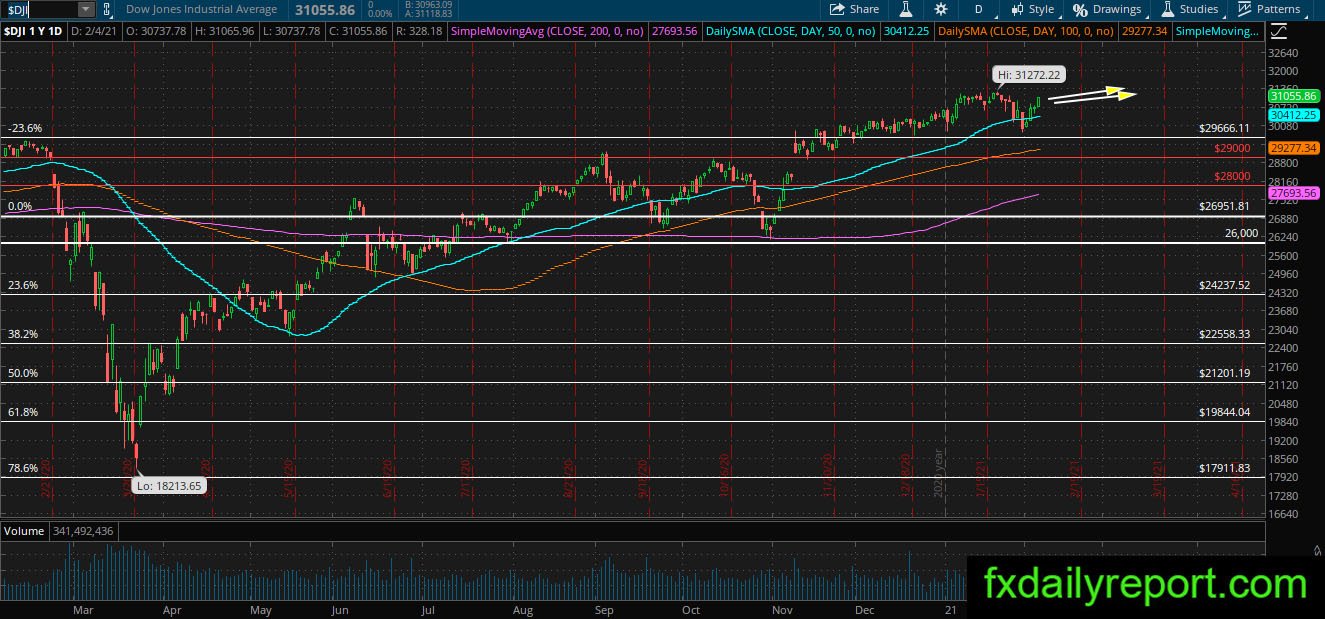Select the $22558.33 Fibonacci level label

[1225, 334]
